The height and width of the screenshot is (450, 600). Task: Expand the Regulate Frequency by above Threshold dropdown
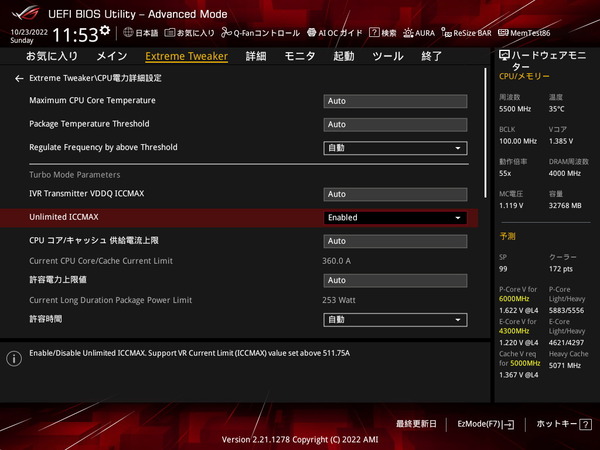point(395,148)
